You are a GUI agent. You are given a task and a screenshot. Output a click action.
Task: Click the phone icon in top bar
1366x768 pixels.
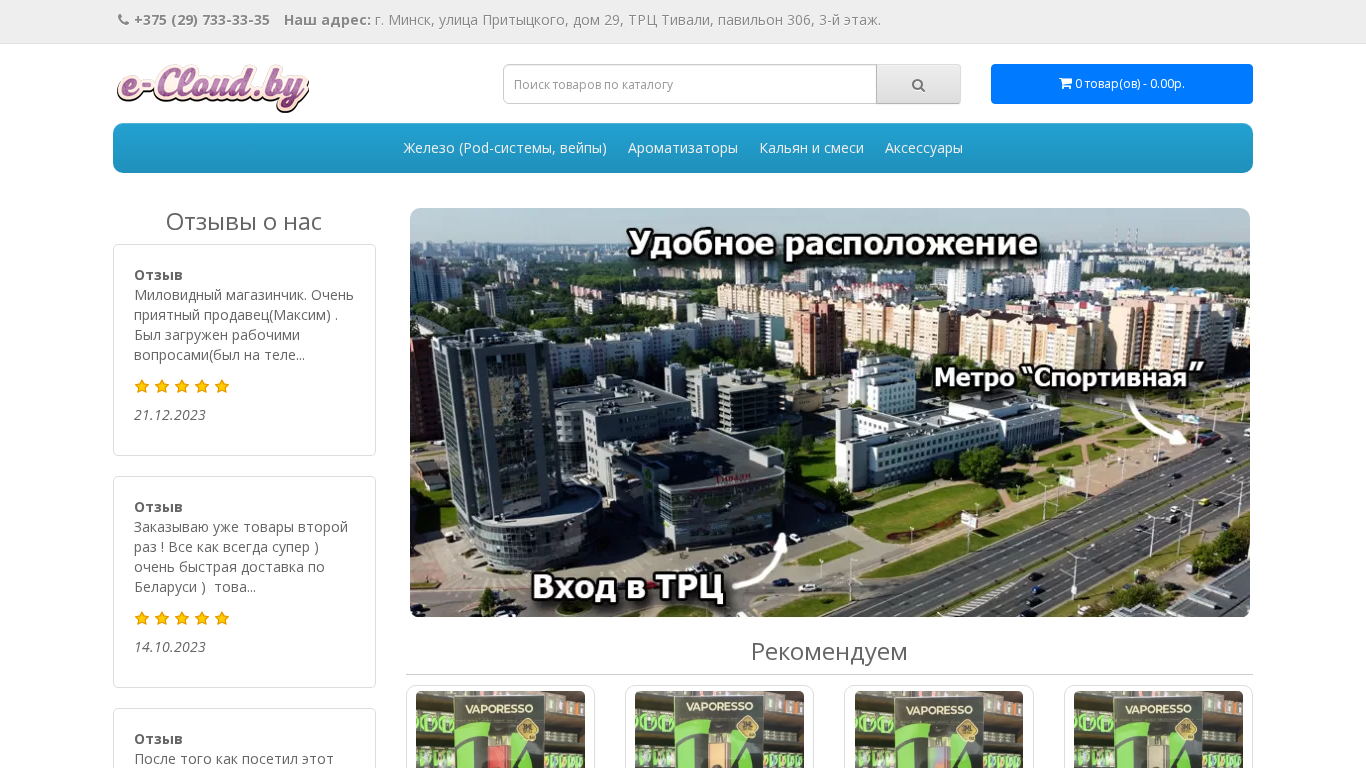[x=123, y=20]
